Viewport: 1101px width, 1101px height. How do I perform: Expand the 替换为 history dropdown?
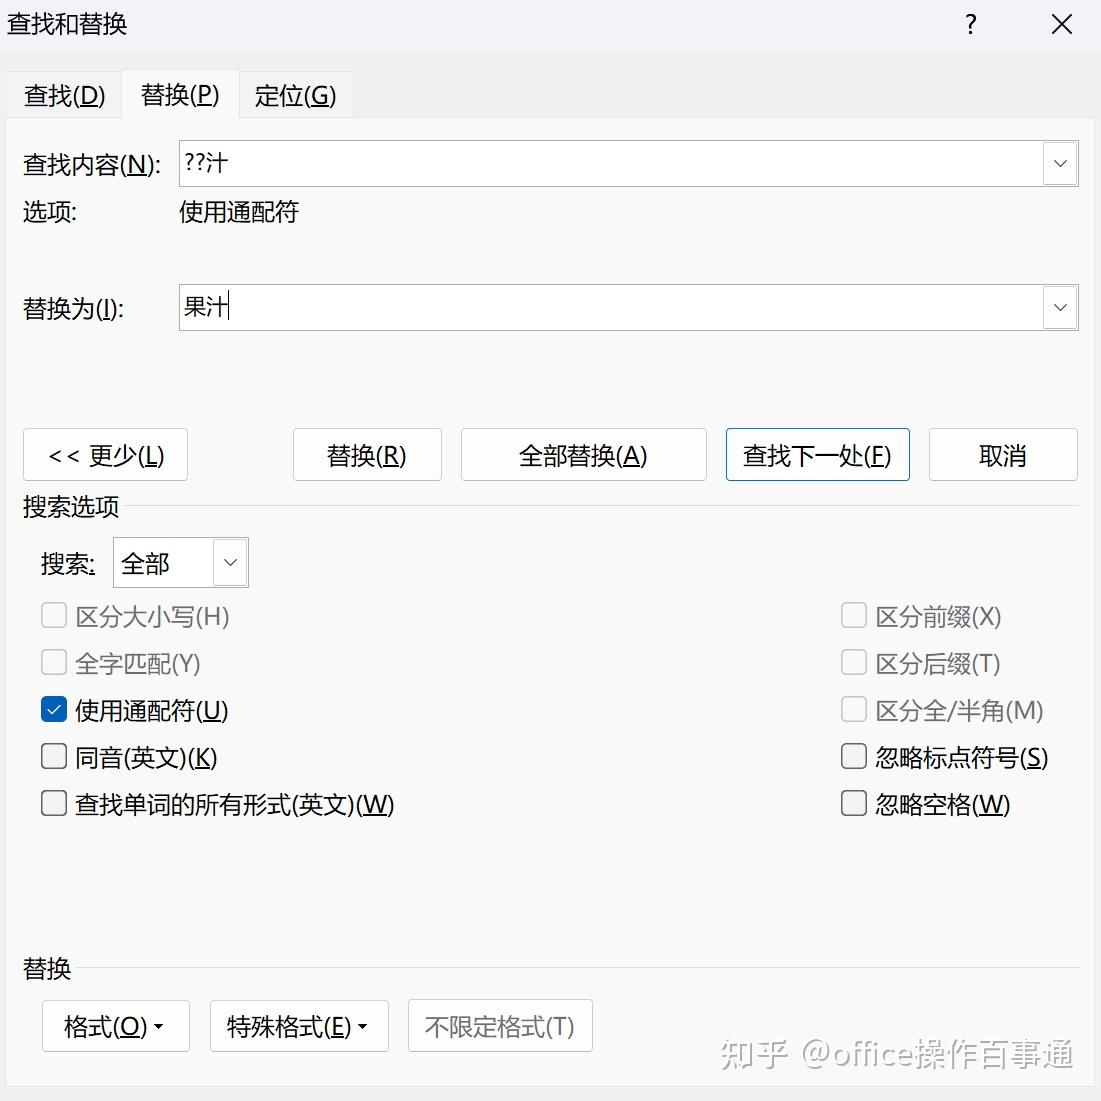(1060, 308)
